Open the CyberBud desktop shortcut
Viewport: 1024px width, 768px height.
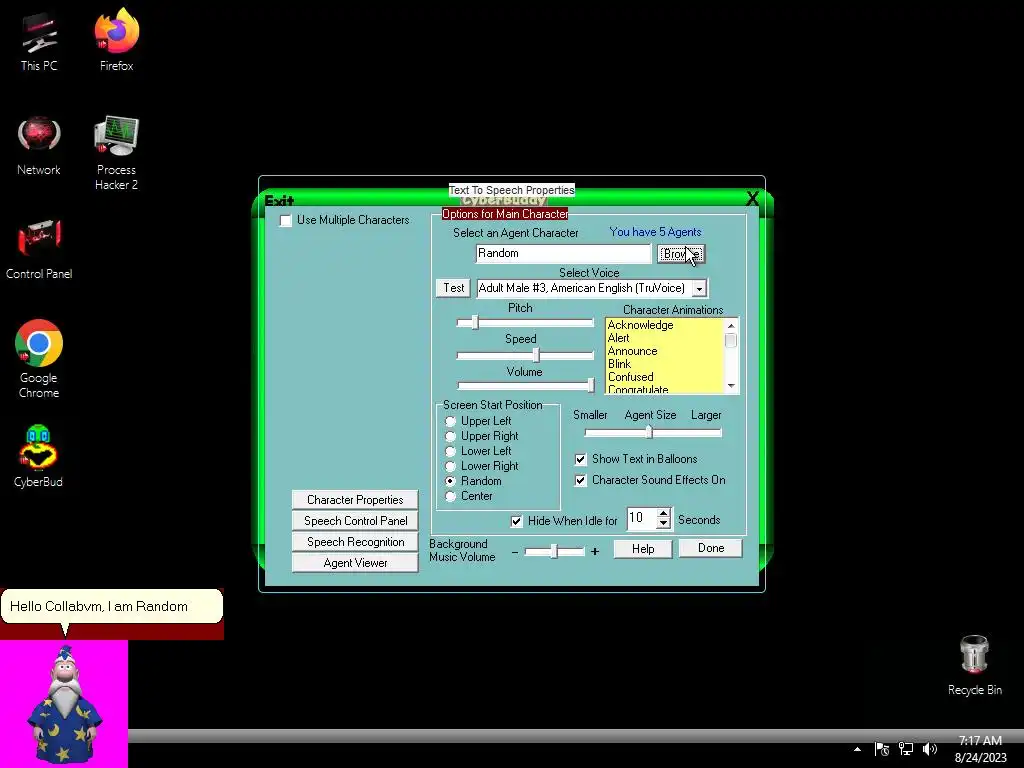39,456
